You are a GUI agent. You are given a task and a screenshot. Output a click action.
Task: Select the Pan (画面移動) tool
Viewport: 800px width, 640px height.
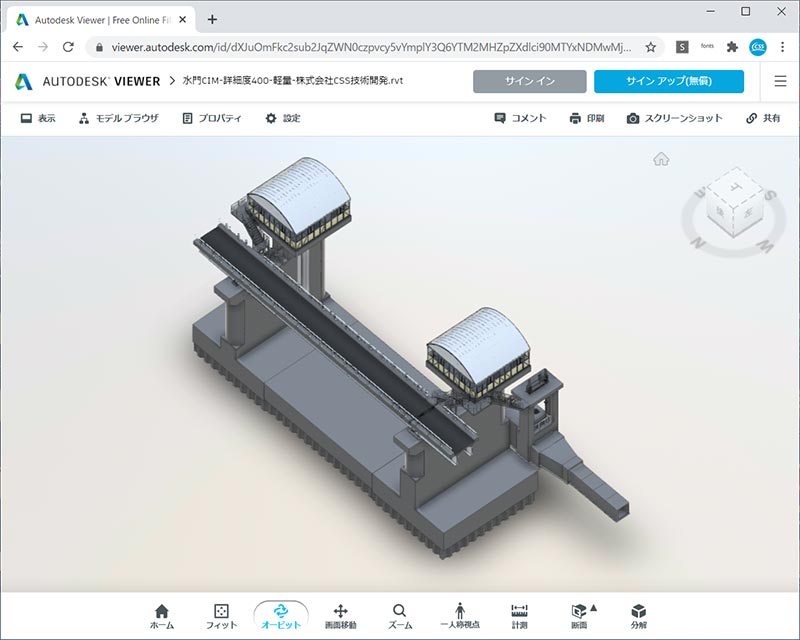click(340, 617)
